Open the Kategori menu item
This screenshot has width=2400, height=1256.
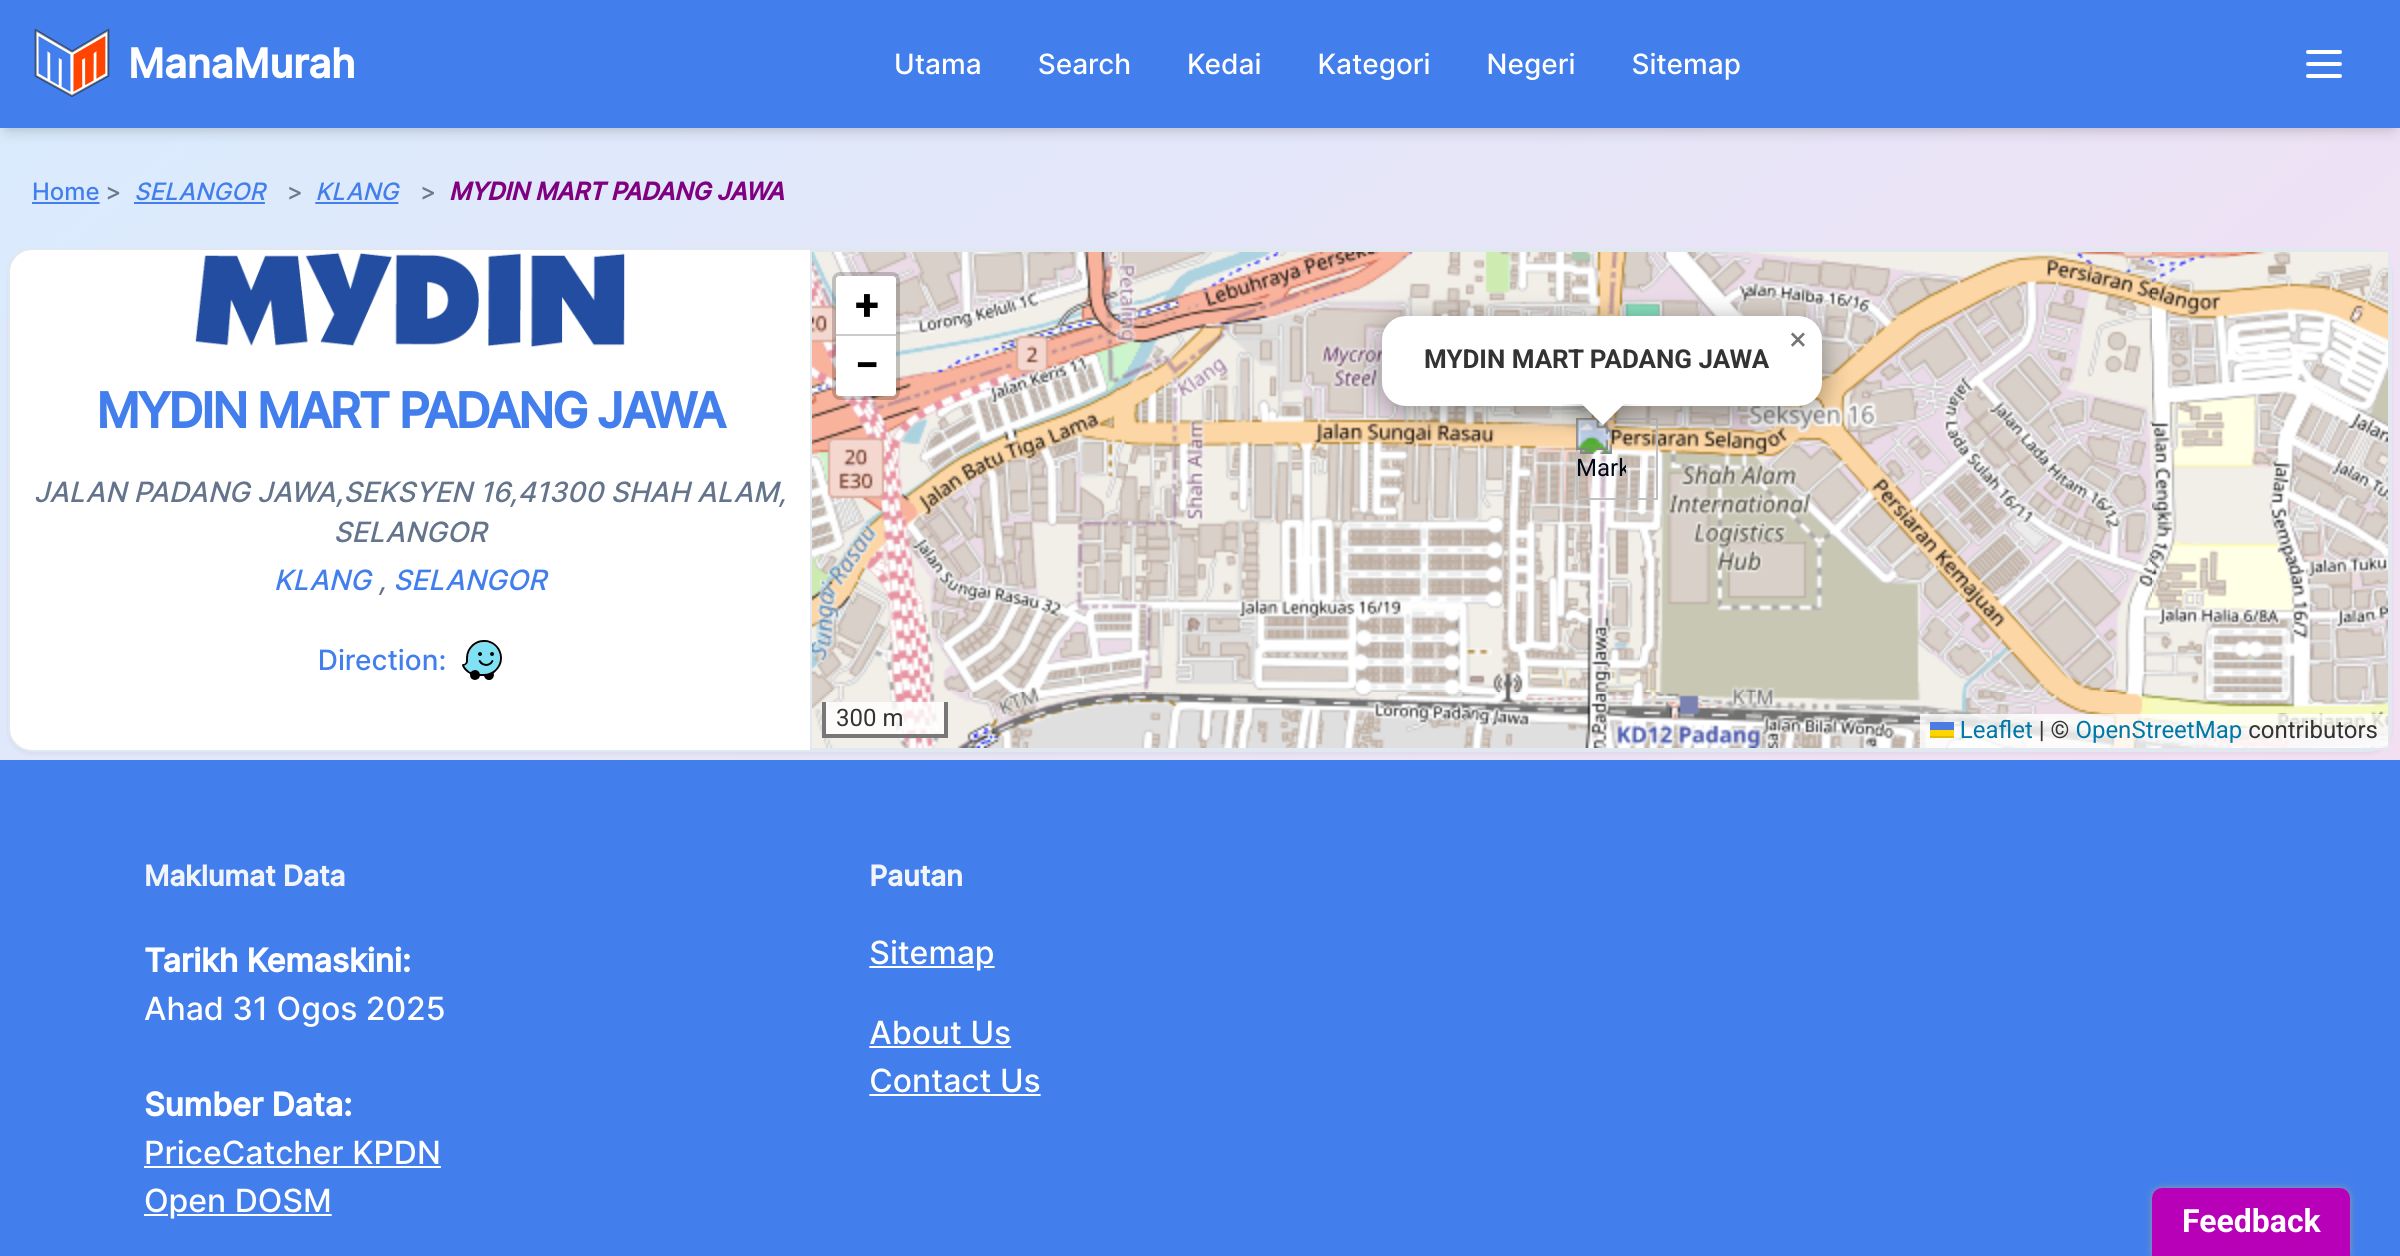[x=1373, y=64]
